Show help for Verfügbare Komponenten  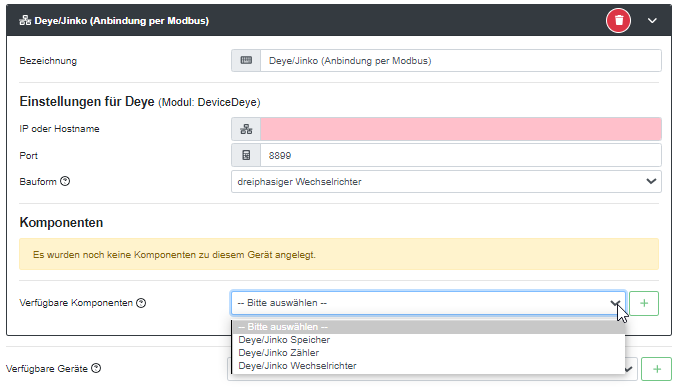(141, 303)
